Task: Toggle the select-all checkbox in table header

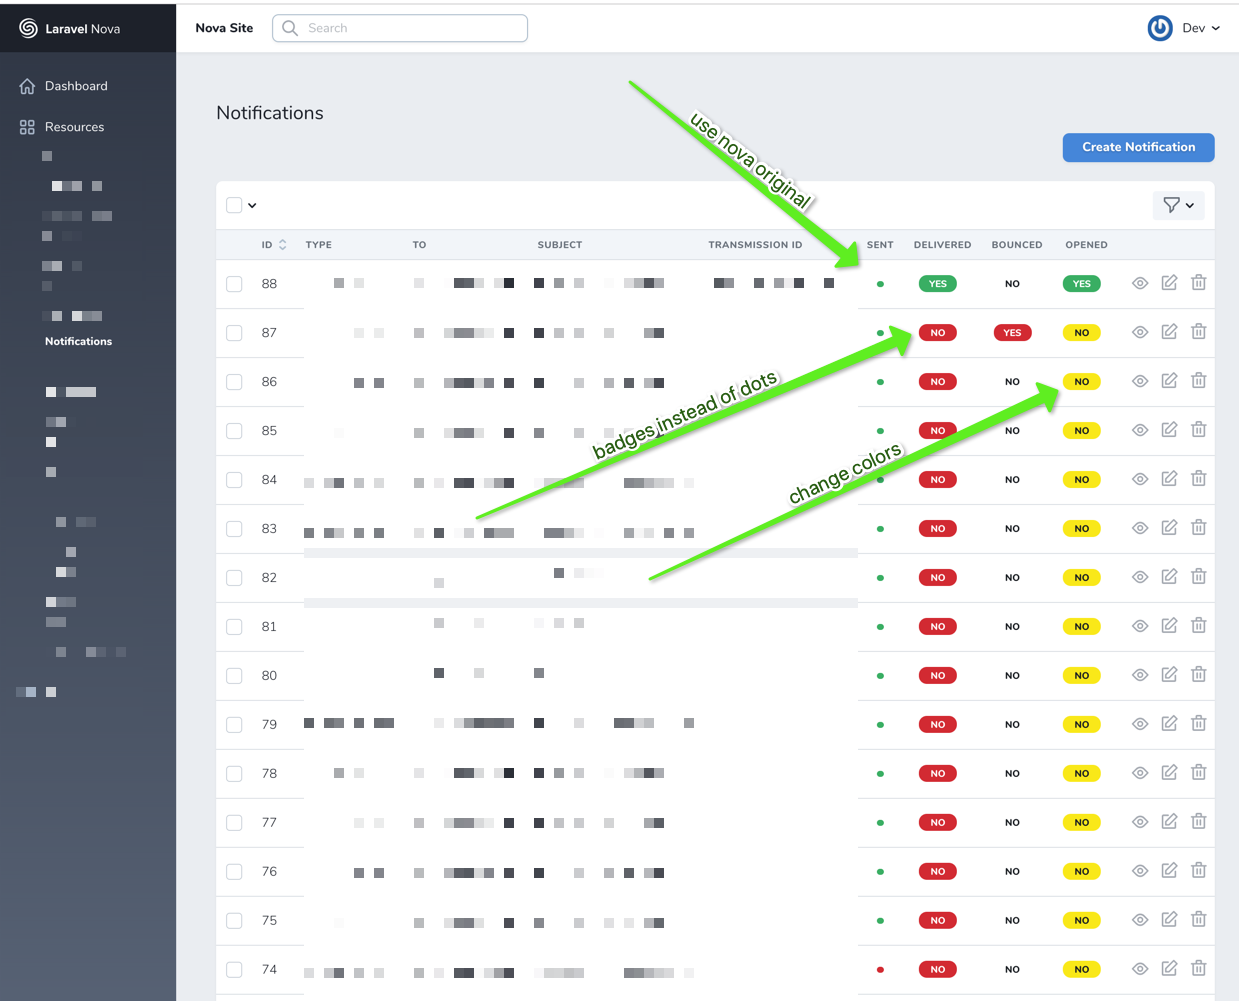Action: pyautogui.click(x=234, y=205)
